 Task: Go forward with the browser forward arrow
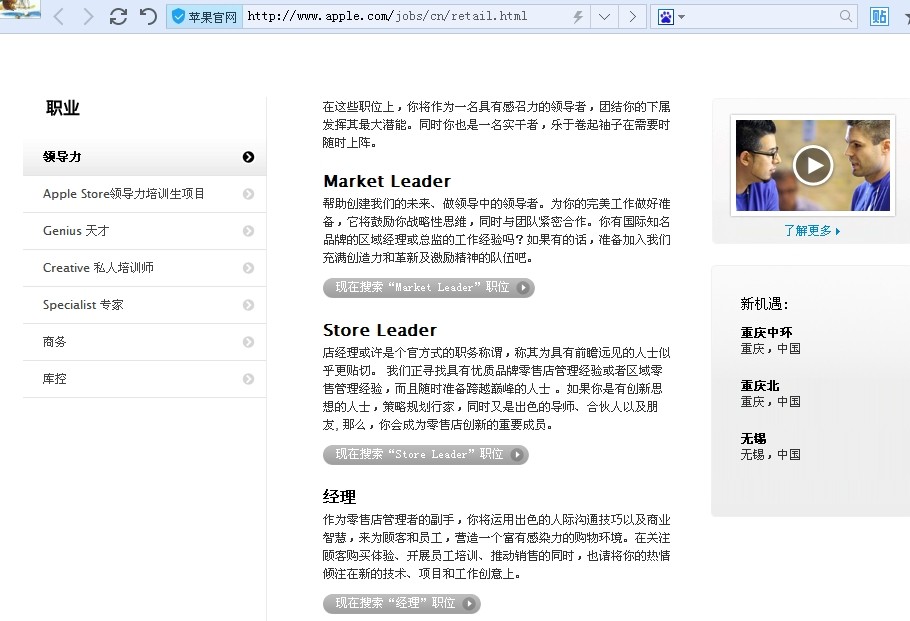coord(88,16)
